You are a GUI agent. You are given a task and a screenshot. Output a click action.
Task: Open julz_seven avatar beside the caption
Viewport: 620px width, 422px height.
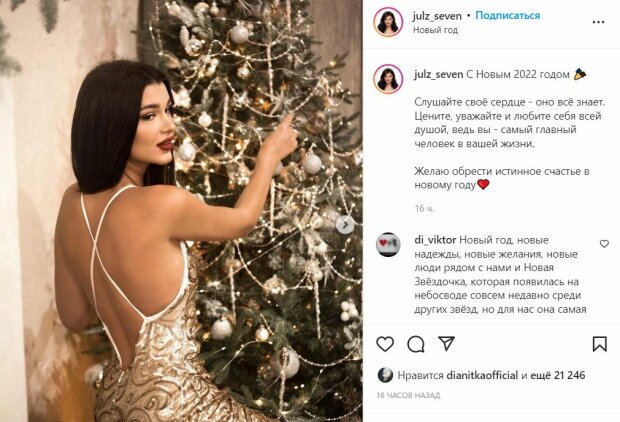[x=388, y=79]
